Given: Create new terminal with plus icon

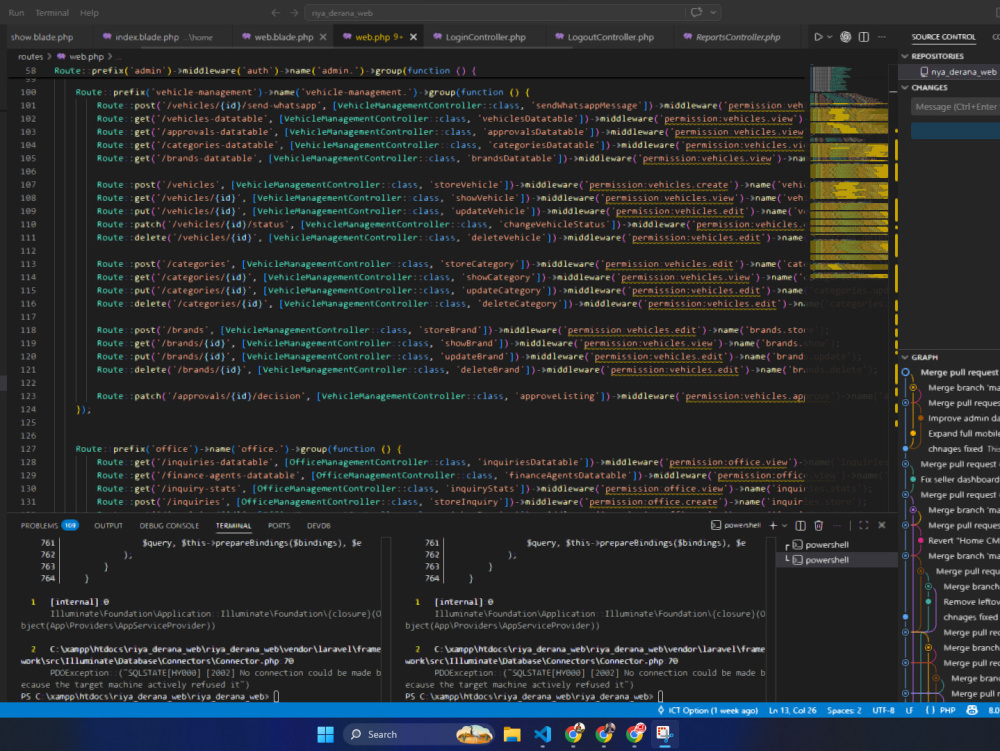Looking at the screenshot, I should click(x=773, y=525).
